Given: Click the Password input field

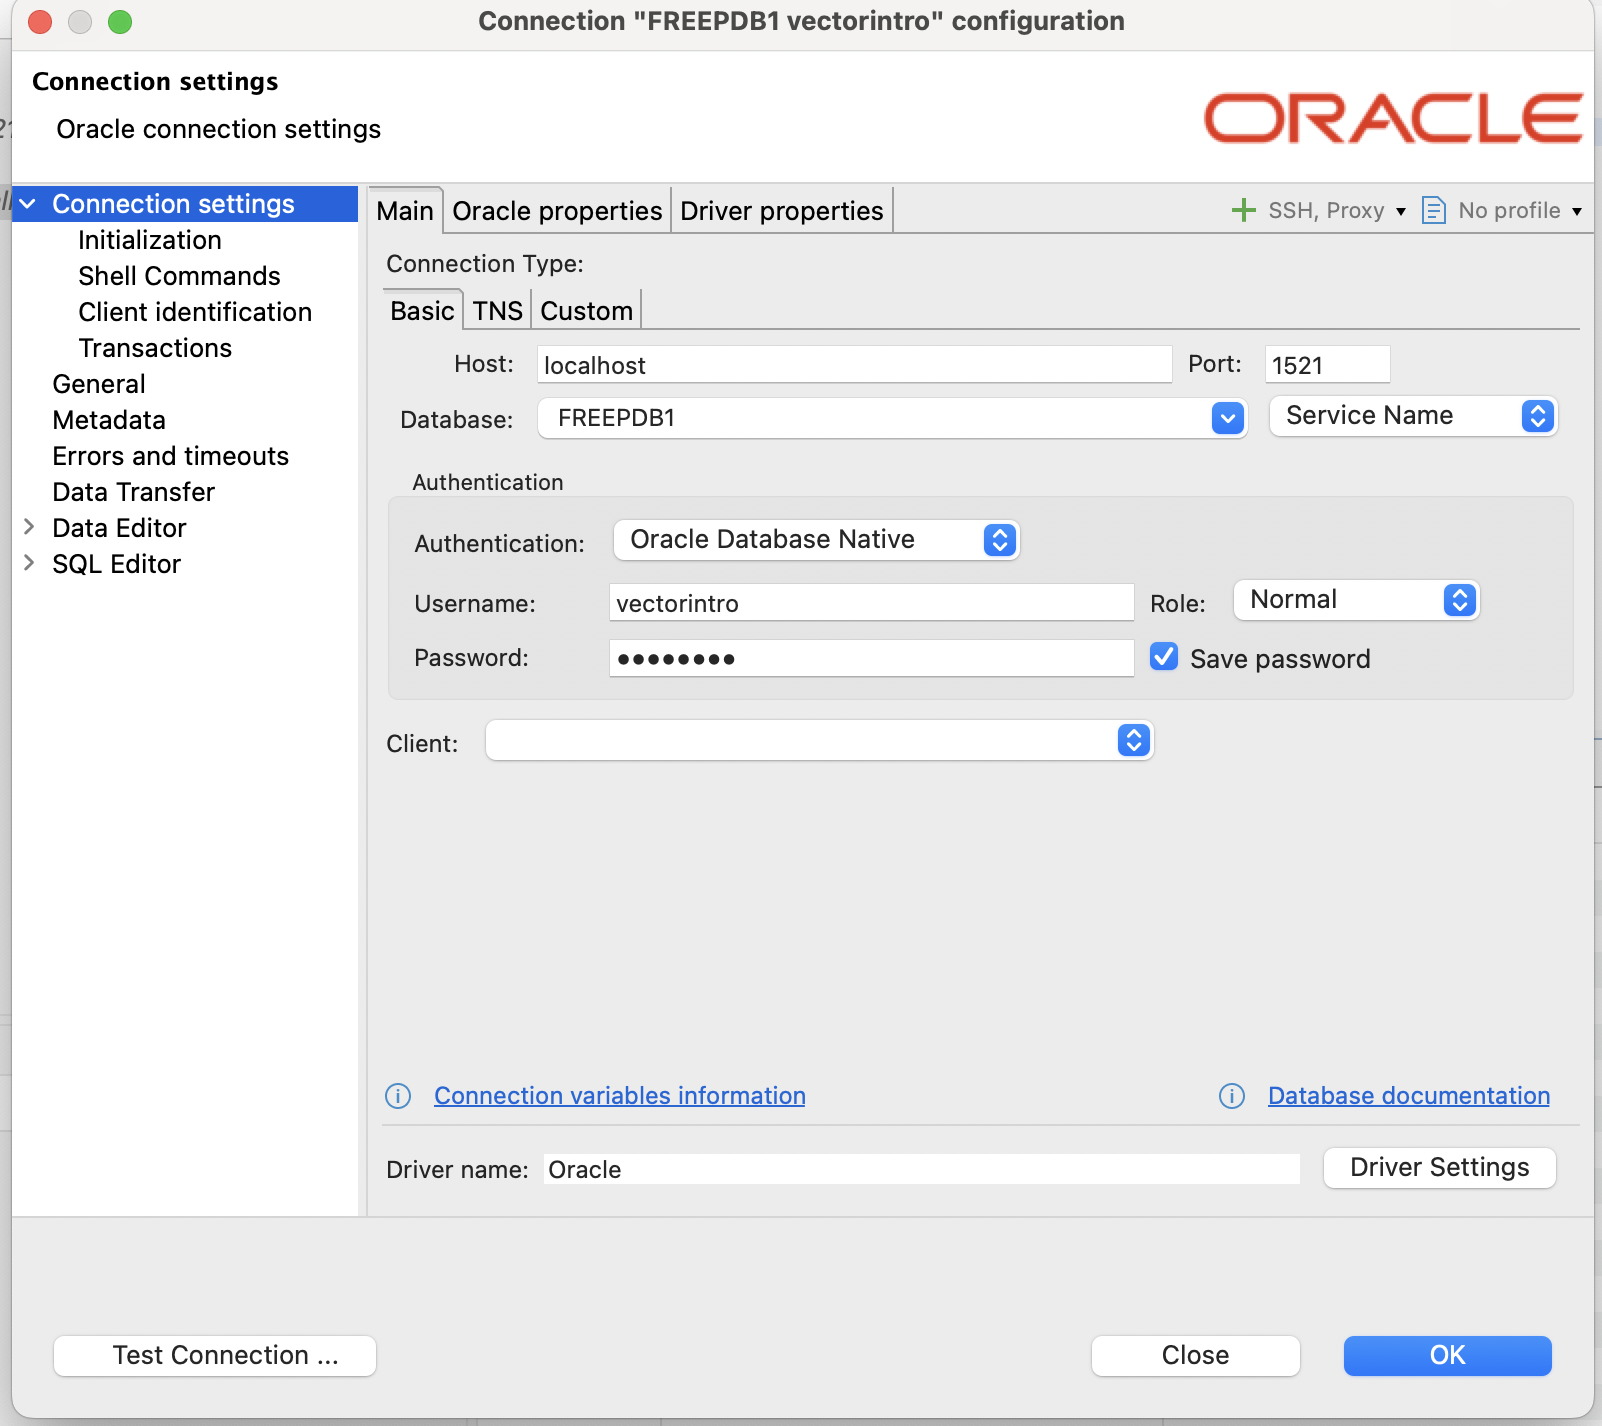Looking at the screenshot, I should coord(872,659).
